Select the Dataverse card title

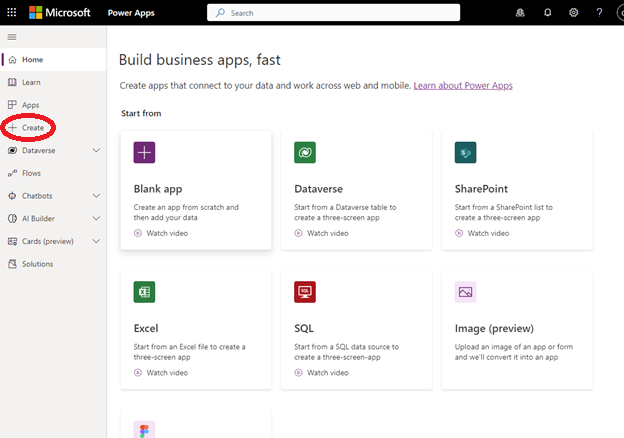pos(318,189)
